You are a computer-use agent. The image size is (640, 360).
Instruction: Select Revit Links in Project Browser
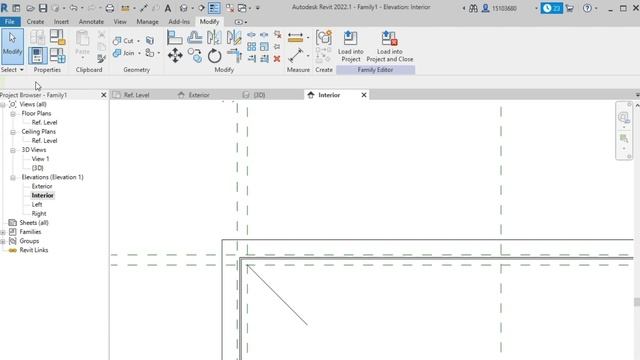click(33, 250)
